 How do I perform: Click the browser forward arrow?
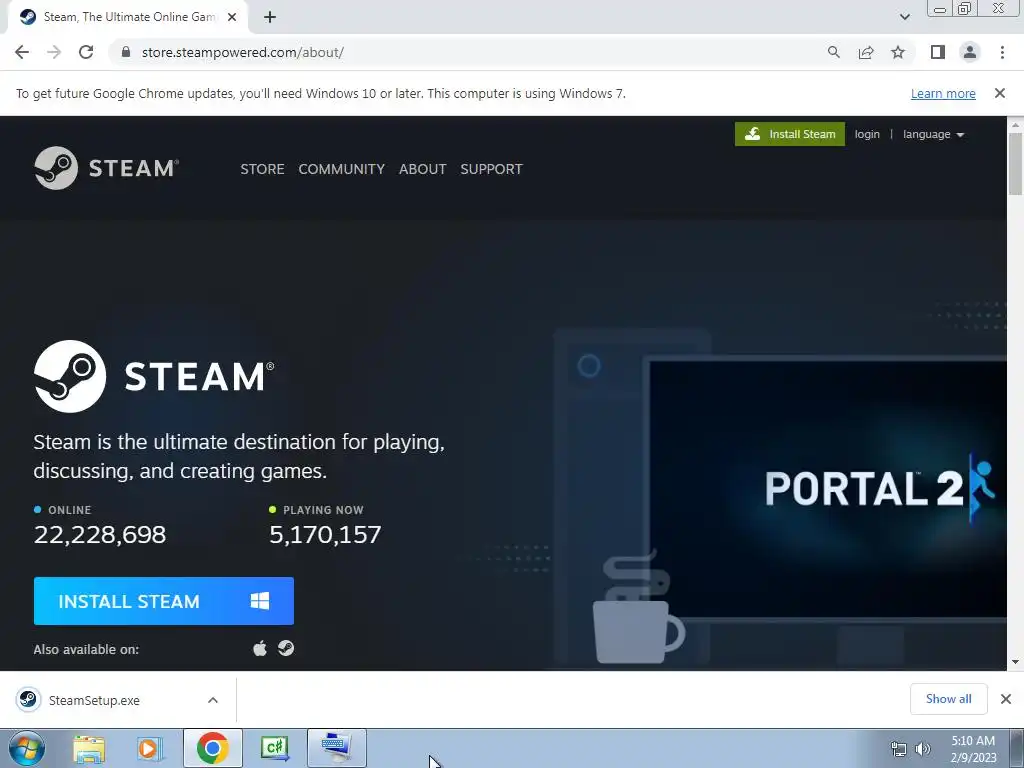pyautogui.click(x=54, y=52)
